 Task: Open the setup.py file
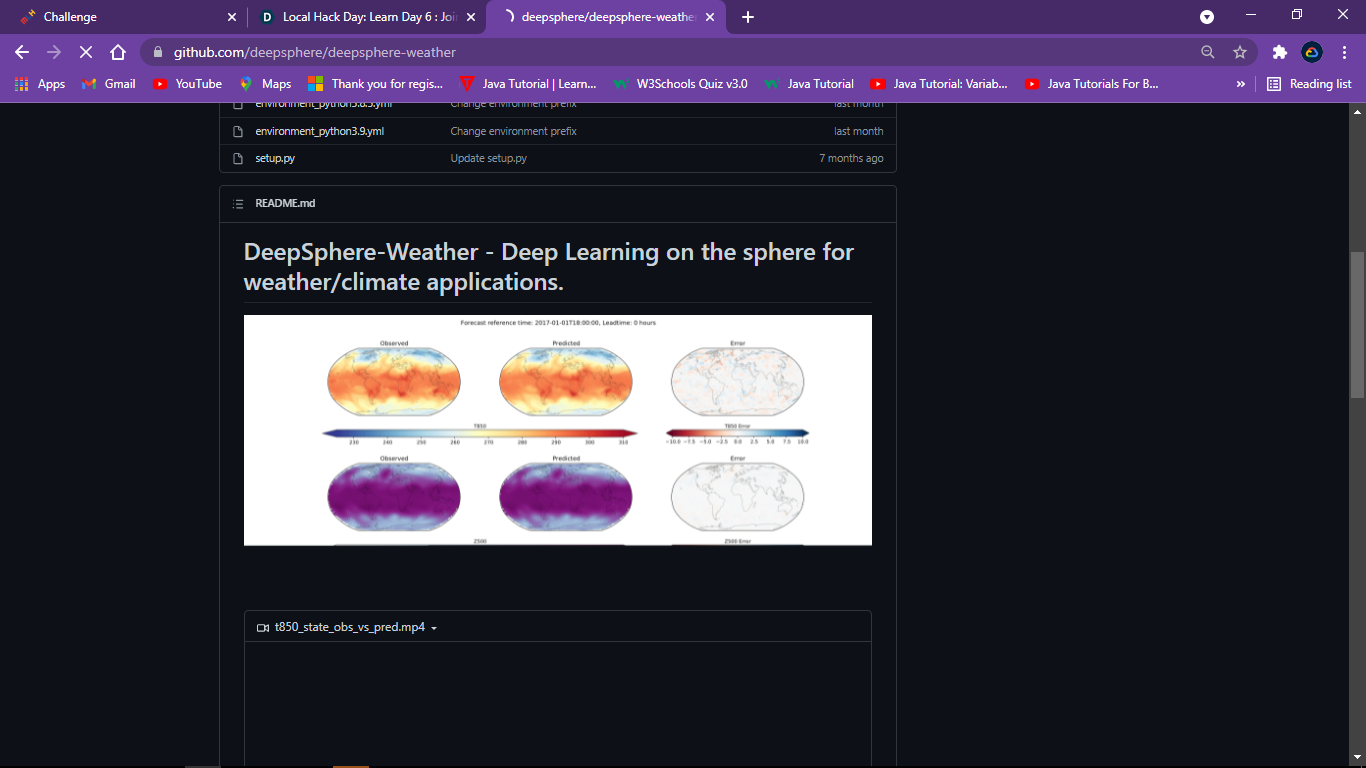275,158
